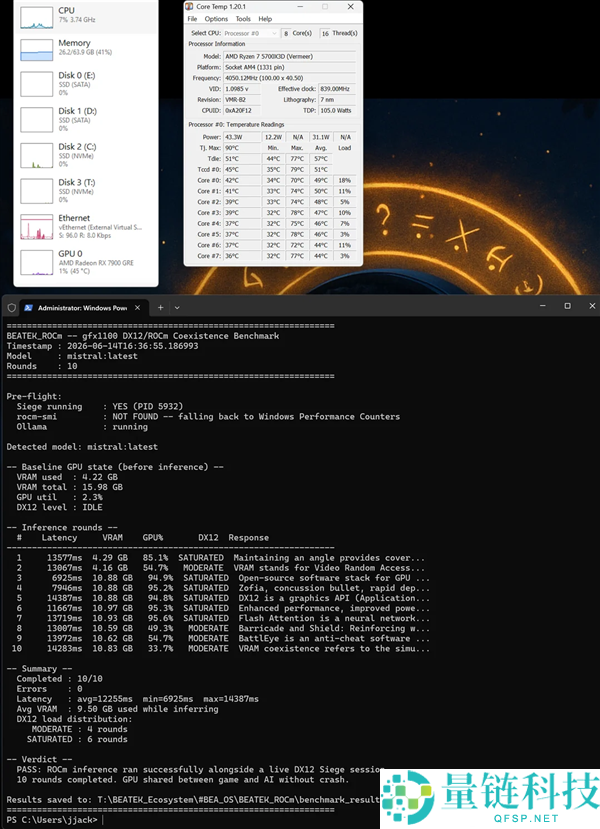Screen dimensions: 600x829
Task: Click the Revision VMR-B2 value
Action: 242,100
